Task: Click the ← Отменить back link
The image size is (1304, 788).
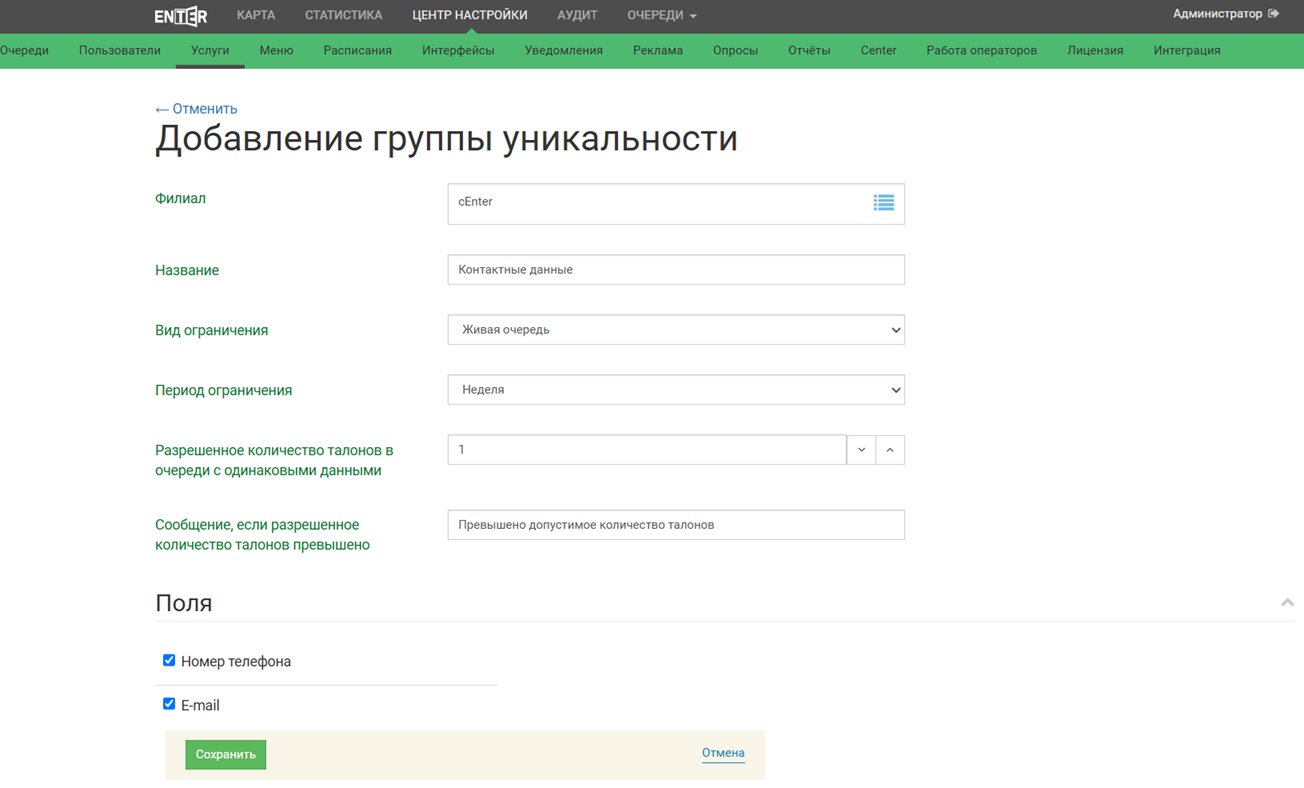Action: (x=196, y=109)
